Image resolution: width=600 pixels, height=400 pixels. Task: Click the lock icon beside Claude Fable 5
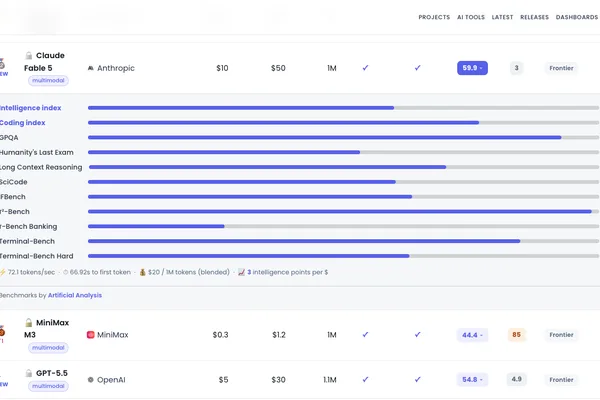[29, 56]
